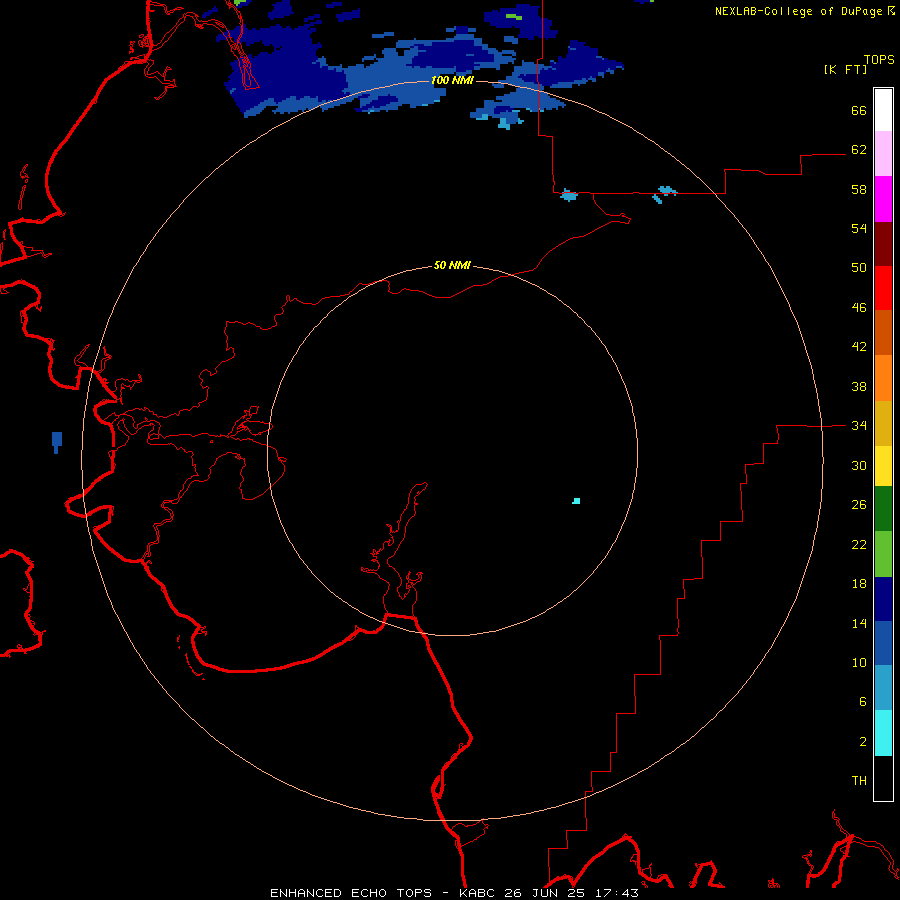Screen dimensions: 900x900
Task: Click the legend value 22
Action: [859, 544]
